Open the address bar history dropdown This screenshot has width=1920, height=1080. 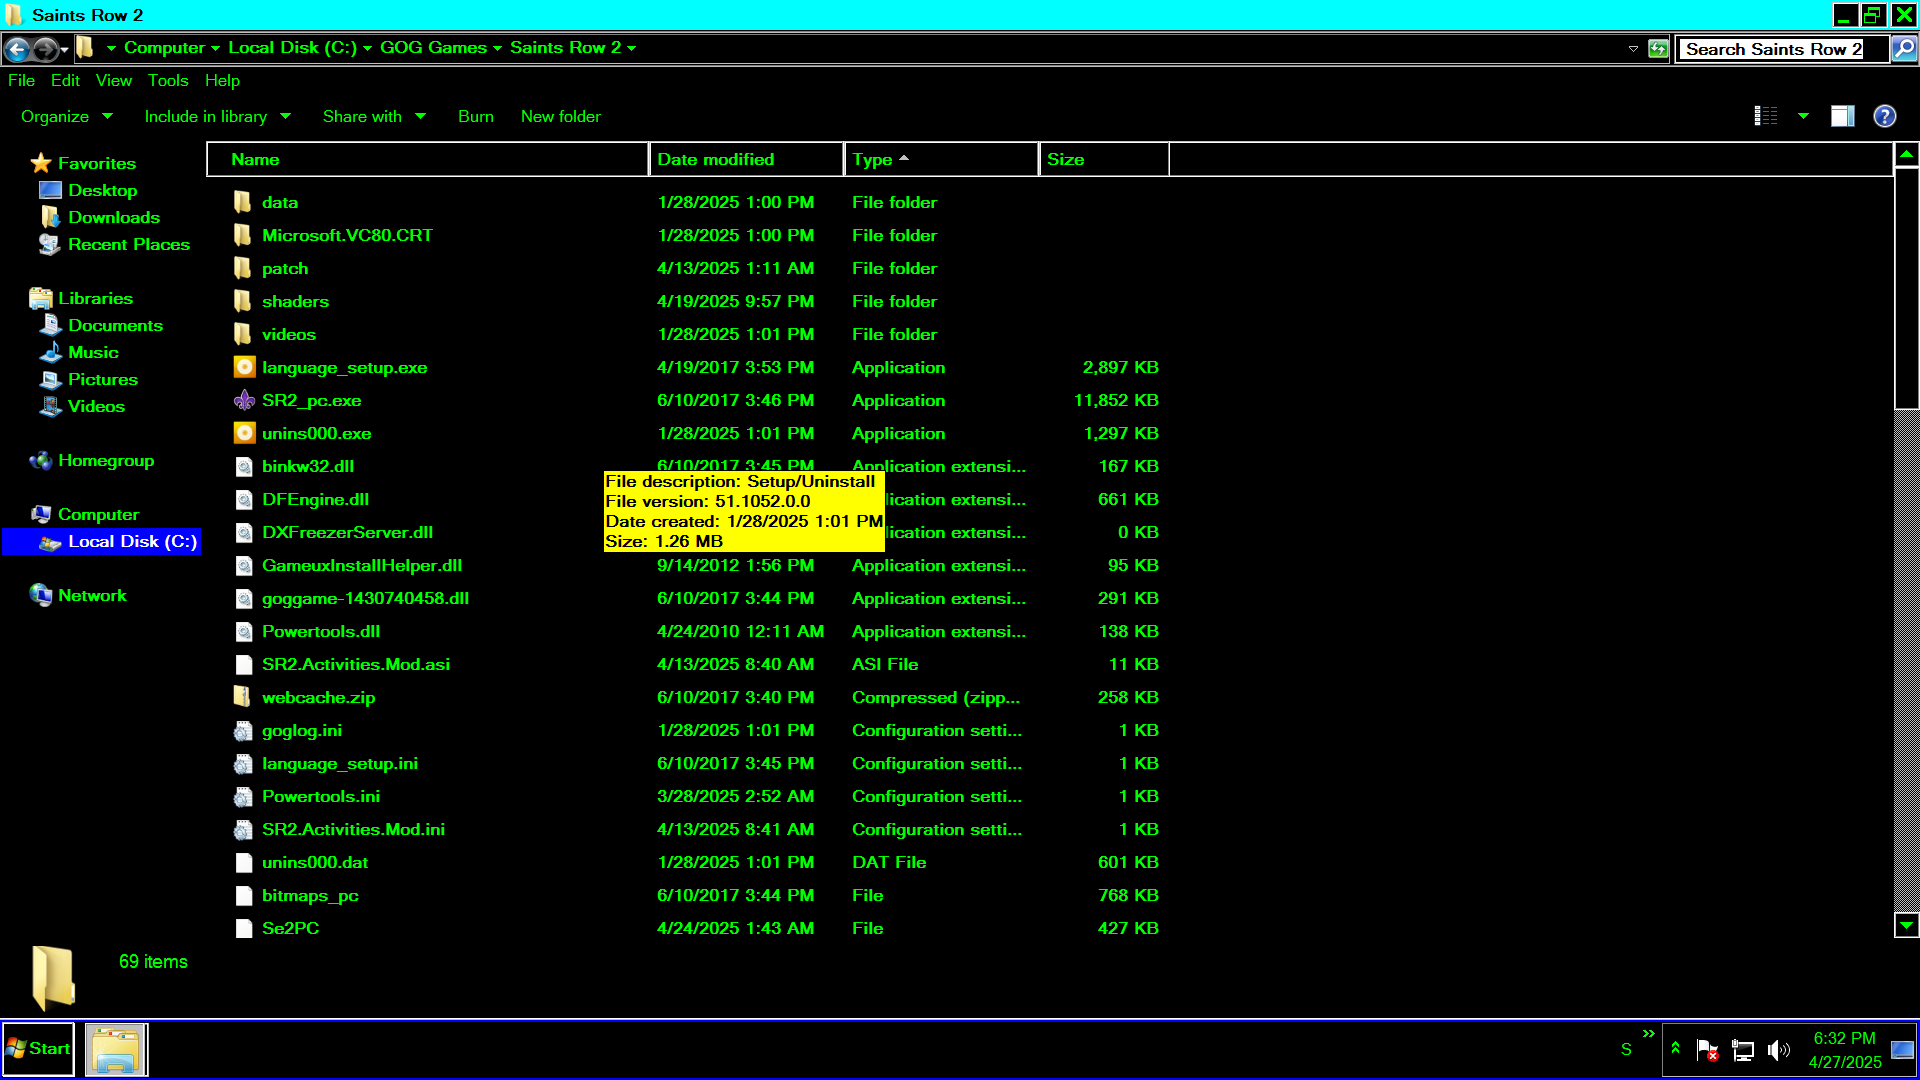pos(1633,48)
